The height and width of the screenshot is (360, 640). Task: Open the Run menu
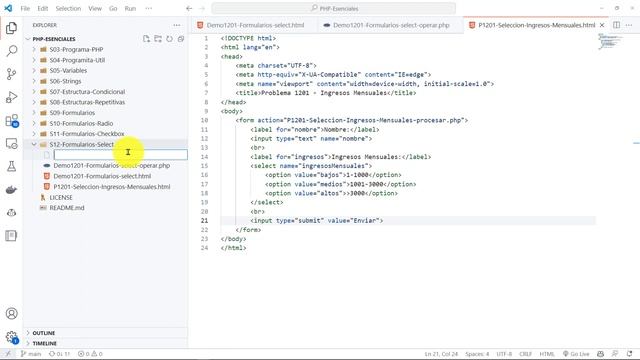click(x=130, y=8)
